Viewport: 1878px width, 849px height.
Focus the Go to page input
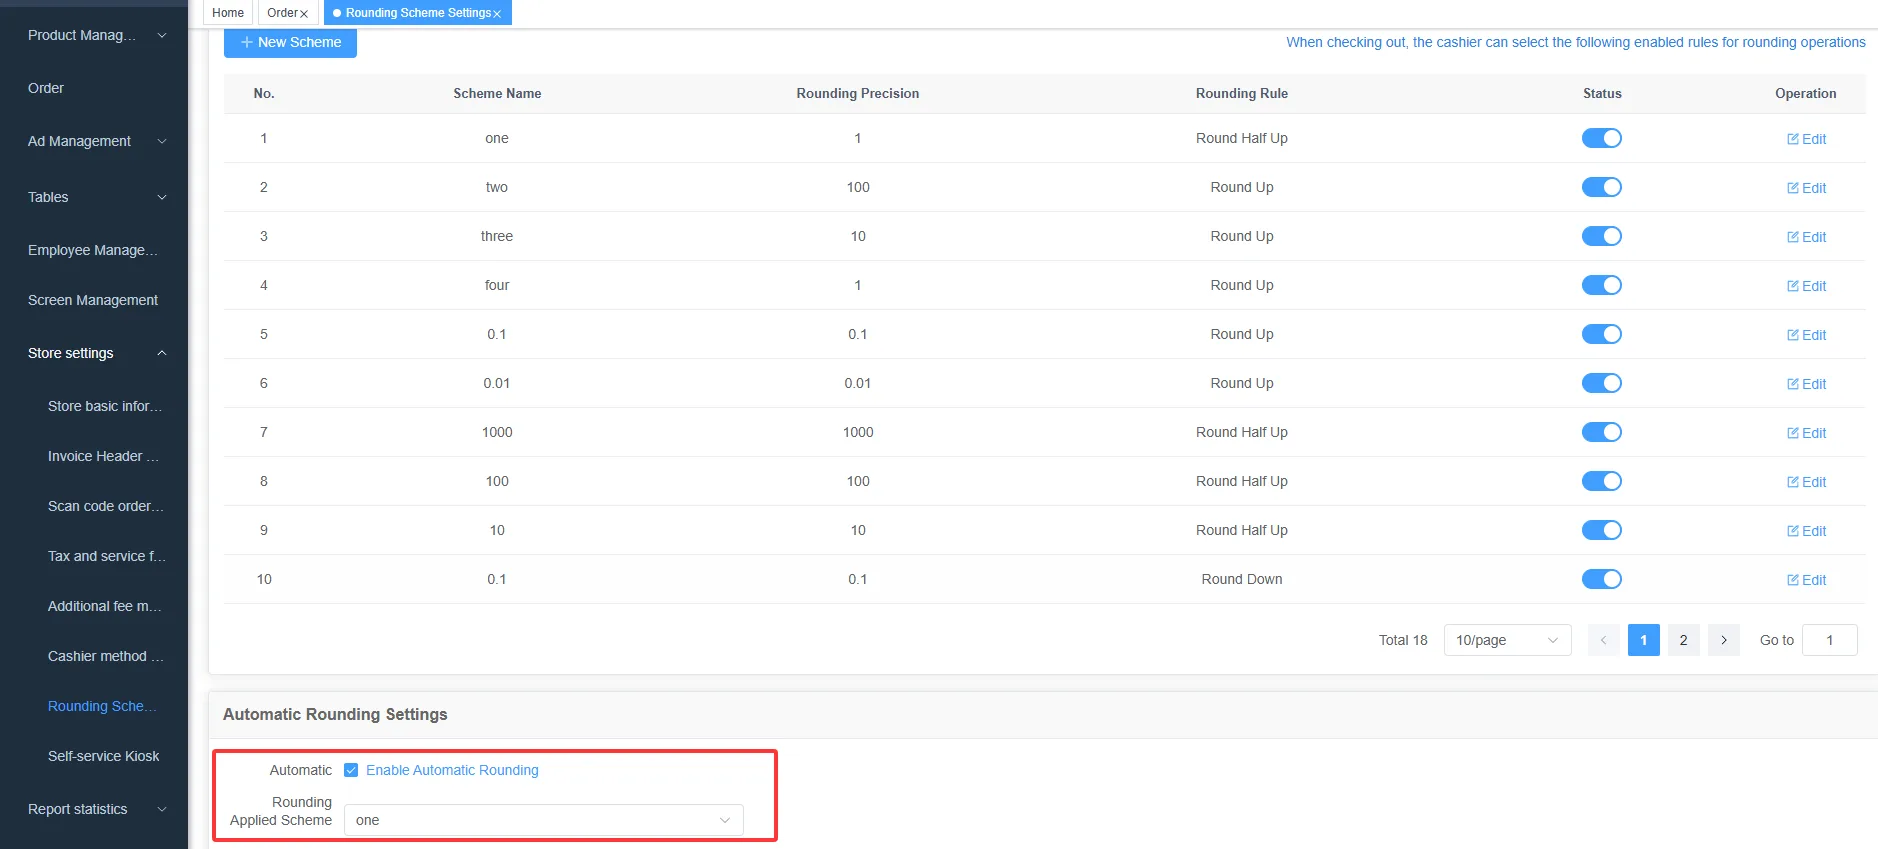[1830, 640]
